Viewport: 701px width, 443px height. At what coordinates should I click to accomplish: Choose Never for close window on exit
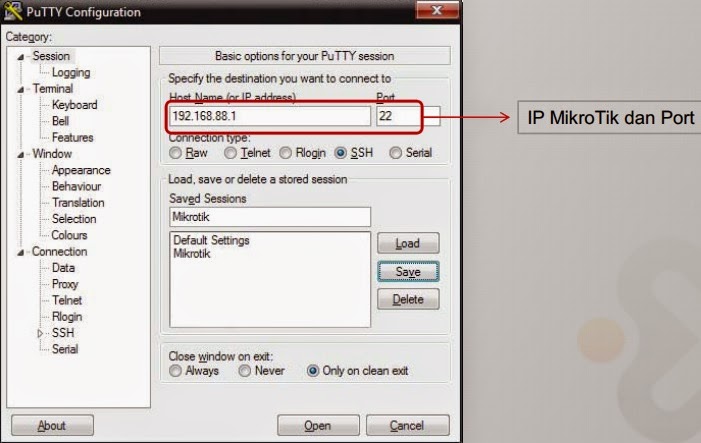pyautogui.click(x=245, y=371)
